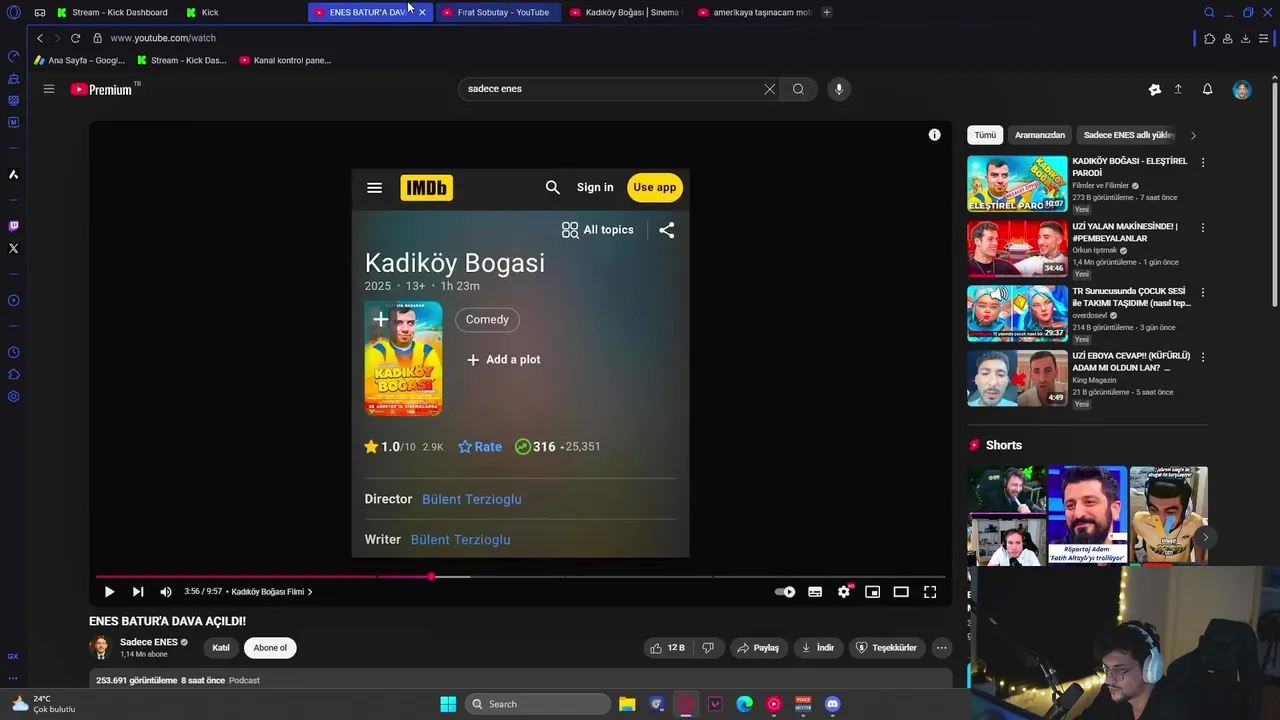Open Twitch from the browser sidebar

point(13,226)
